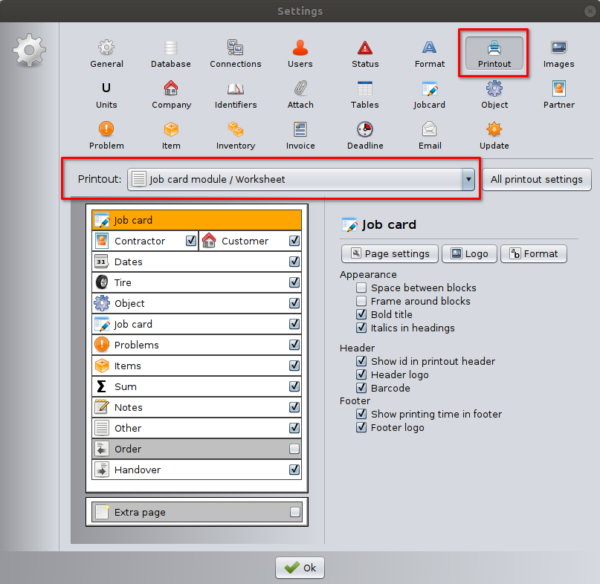Open the Problem settings section

(106, 136)
